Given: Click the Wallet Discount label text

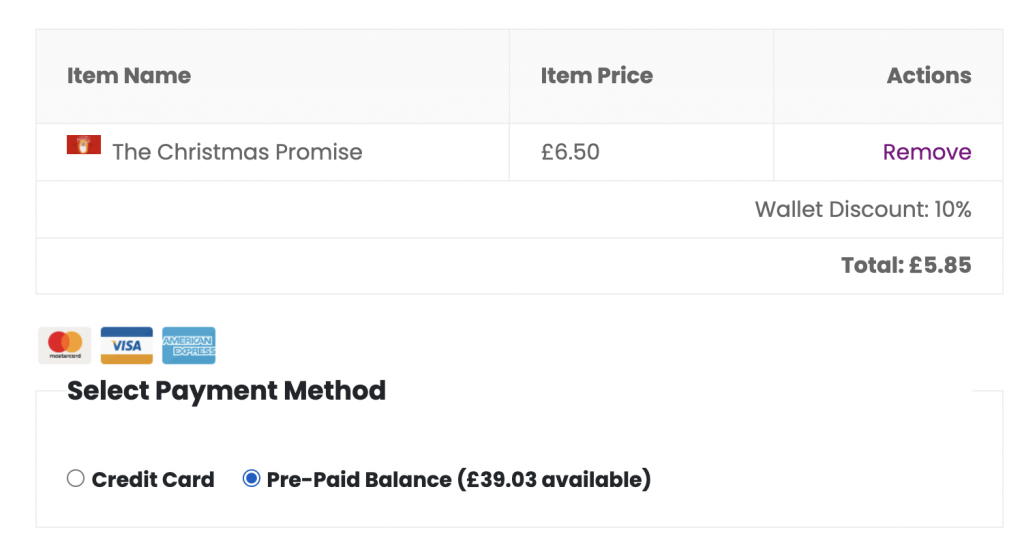Looking at the screenshot, I should tap(842, 210).
